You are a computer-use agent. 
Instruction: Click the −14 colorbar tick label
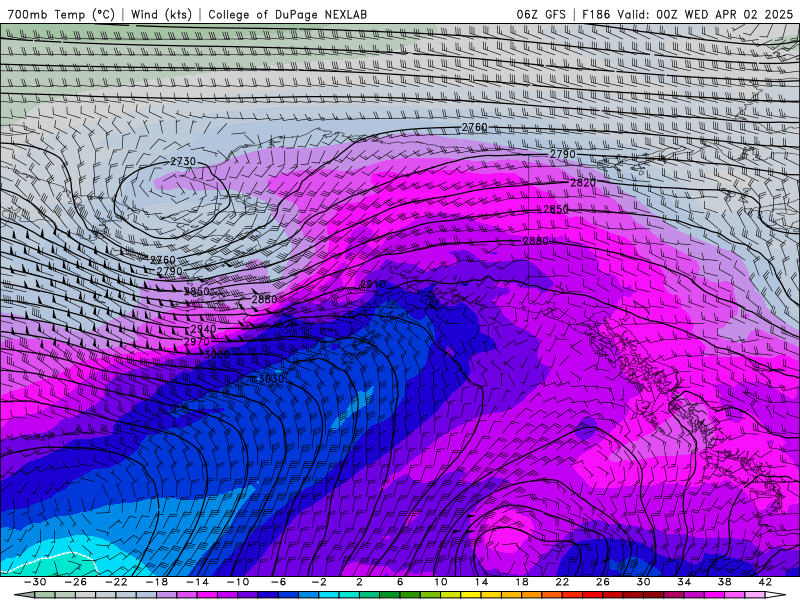197,582
